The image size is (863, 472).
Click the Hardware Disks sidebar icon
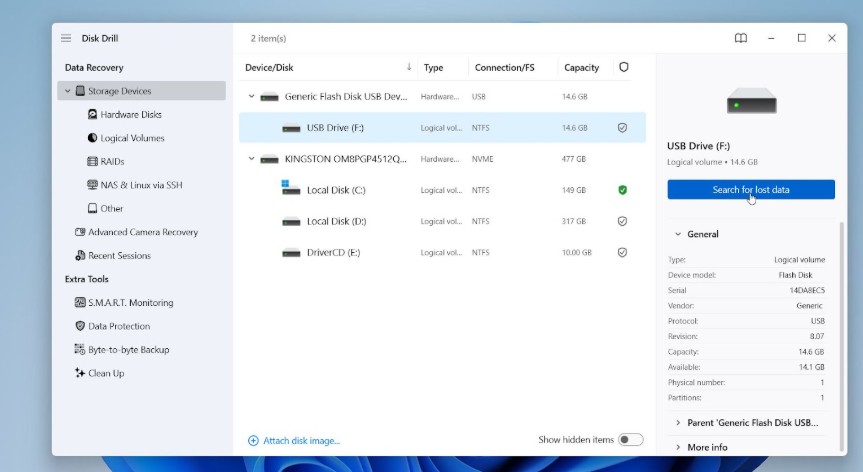92,114
